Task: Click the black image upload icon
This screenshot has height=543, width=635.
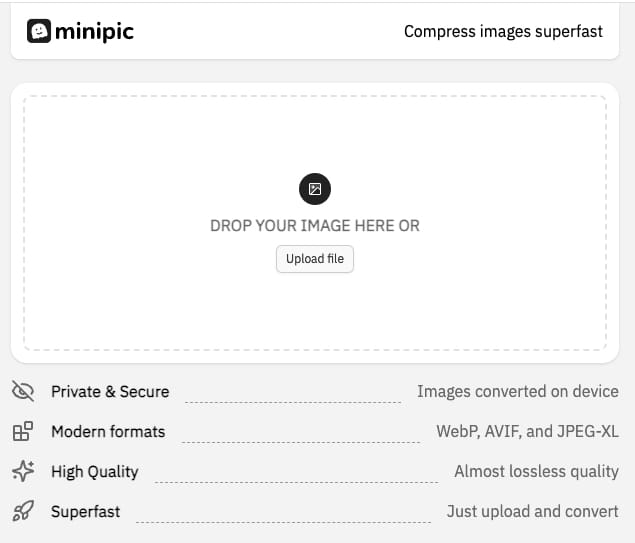Action: (x=315, y=189)
